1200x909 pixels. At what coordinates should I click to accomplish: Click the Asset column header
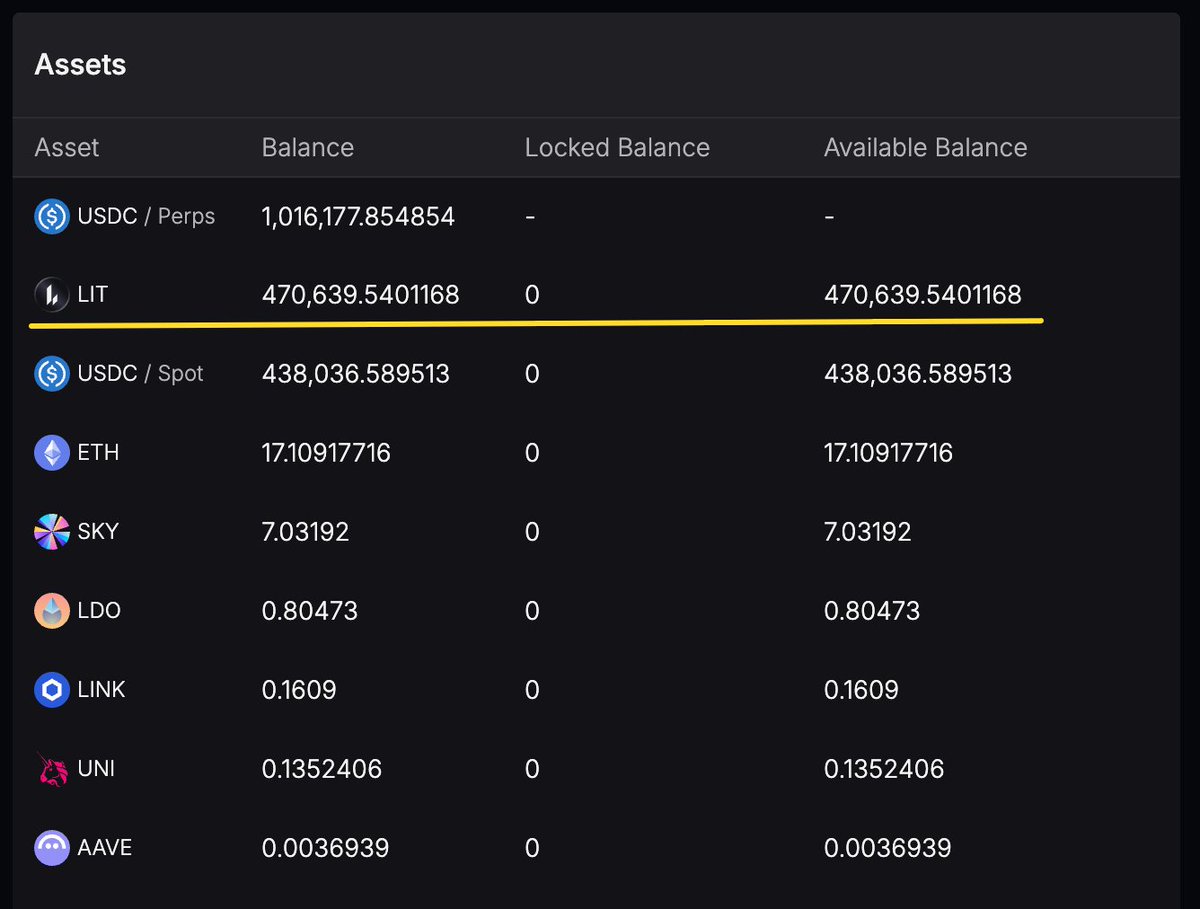pos(67,148)
